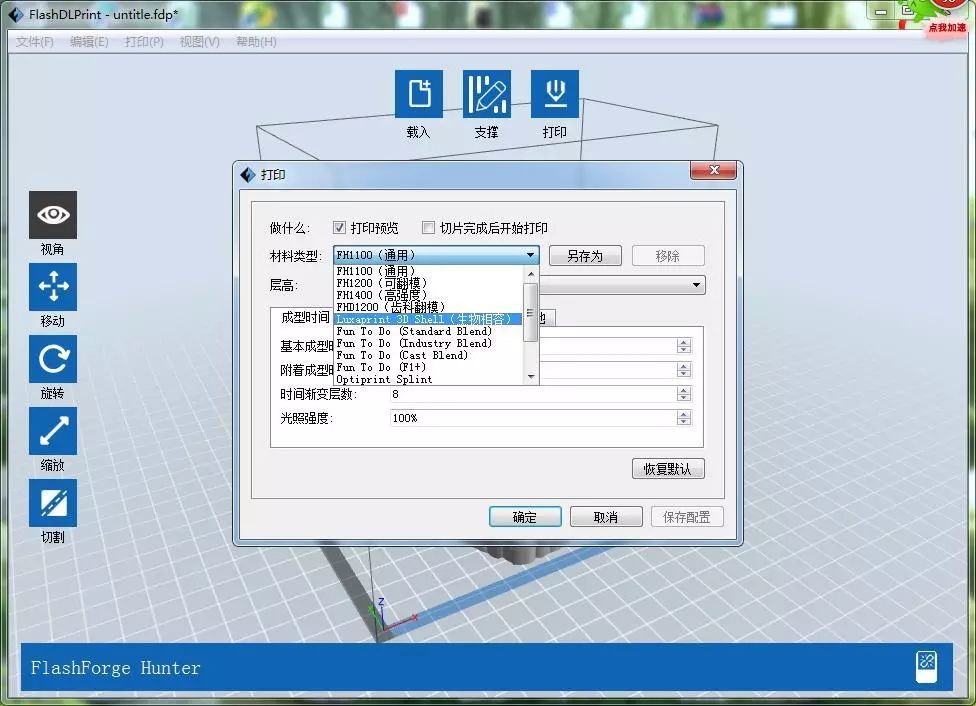Click the 打印 (Print) toolbar icon
976x706 pixels.
[555, 94]
